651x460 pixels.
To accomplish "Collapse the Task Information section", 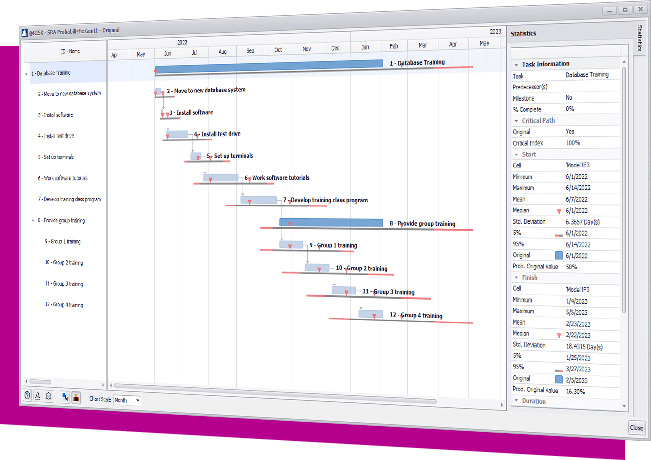I will click(516, 65).
